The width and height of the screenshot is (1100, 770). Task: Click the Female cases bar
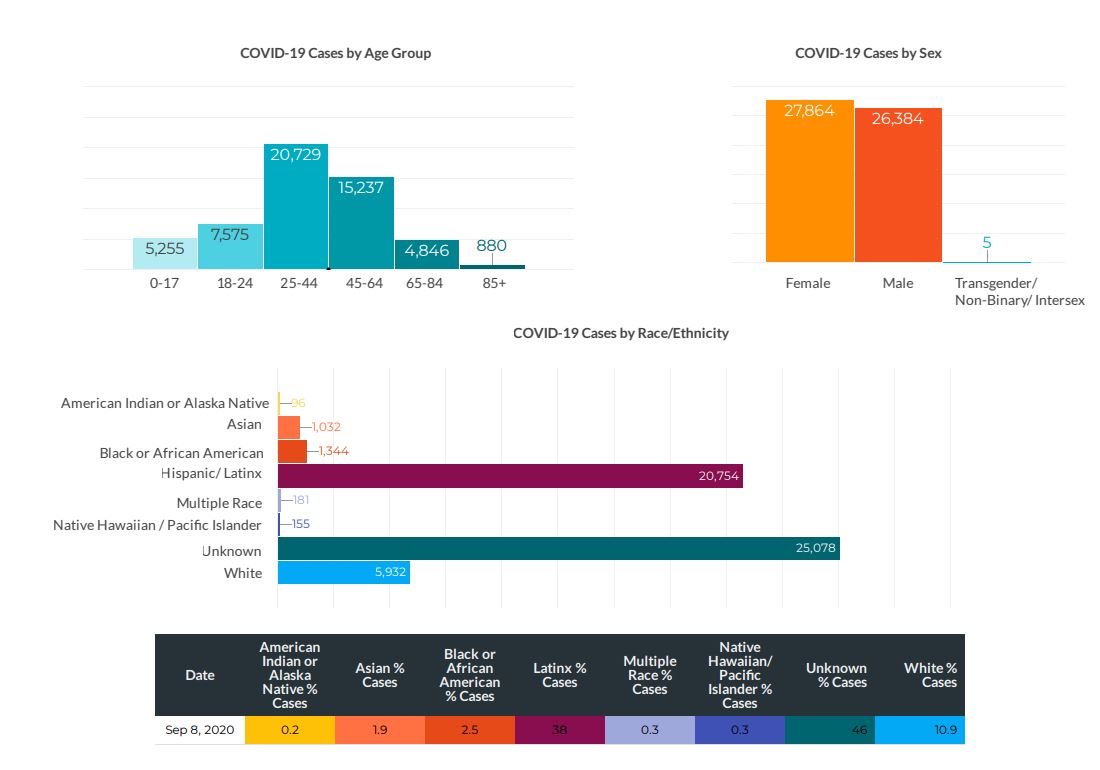[809, 181]
